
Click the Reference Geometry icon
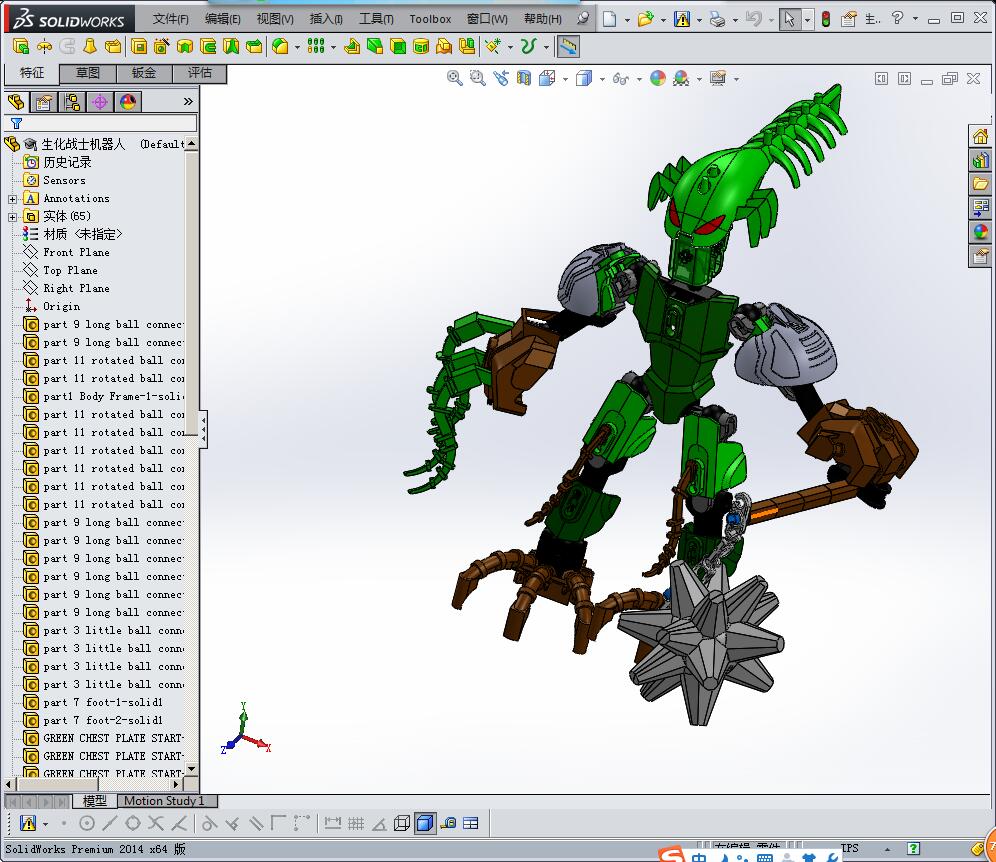(493, 46)
